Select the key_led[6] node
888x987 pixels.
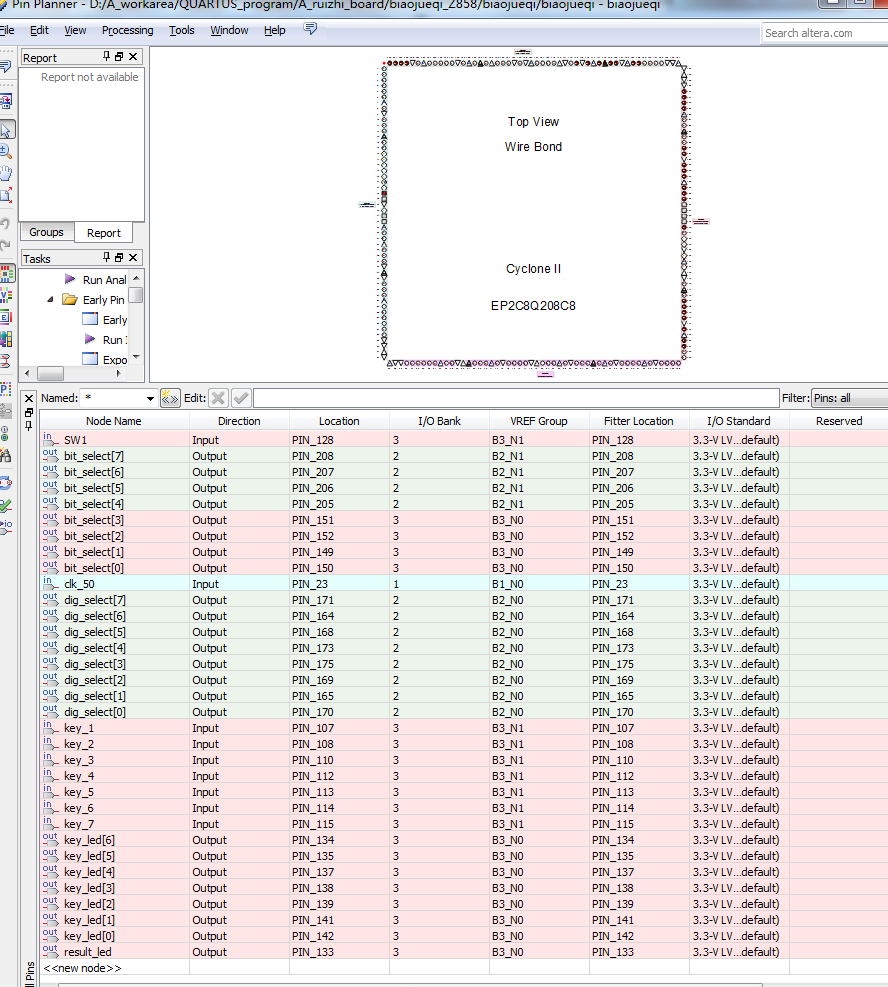click(x=89, y=840)
